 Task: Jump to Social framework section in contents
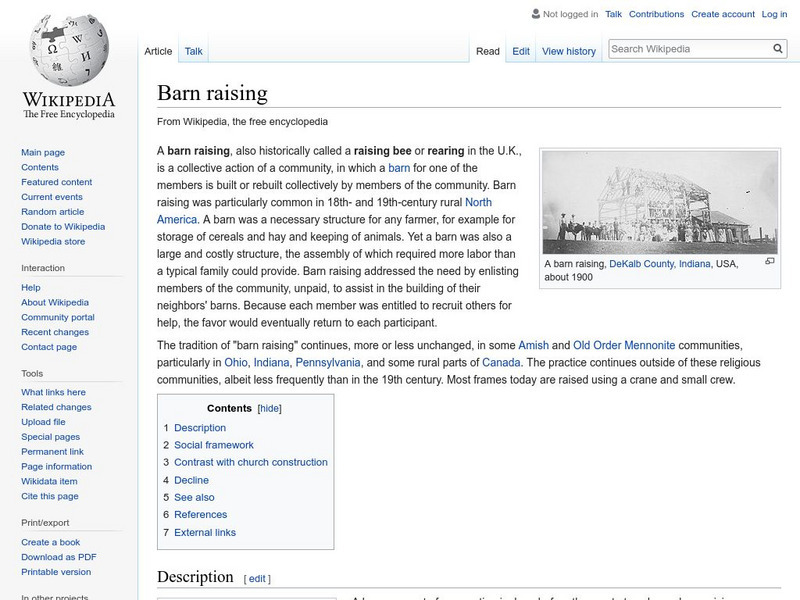[213, 445]
